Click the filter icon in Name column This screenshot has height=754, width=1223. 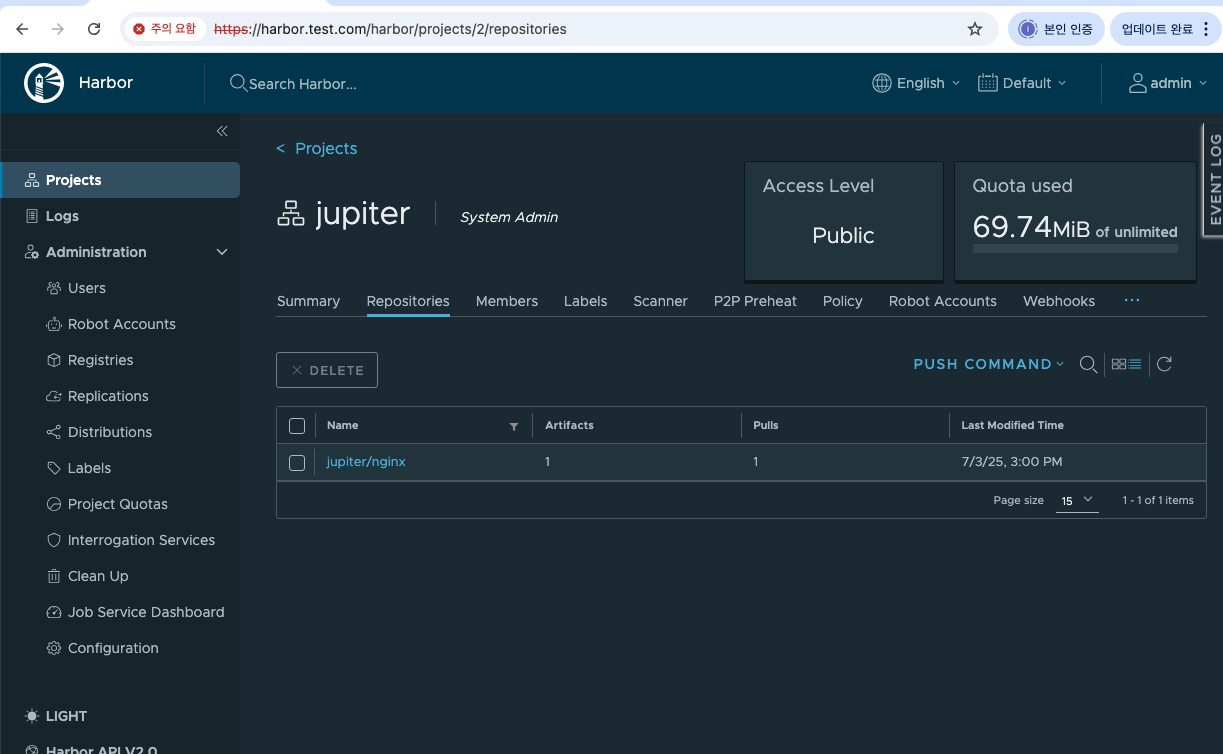click(x=514, y=426)
